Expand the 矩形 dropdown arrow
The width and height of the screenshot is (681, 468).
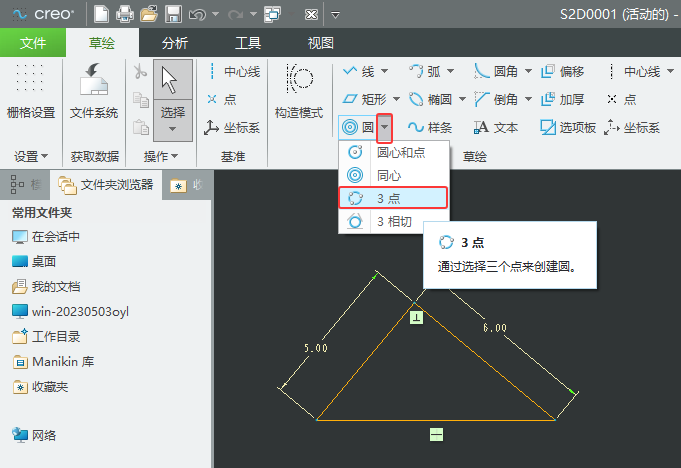tap(396, 99)
